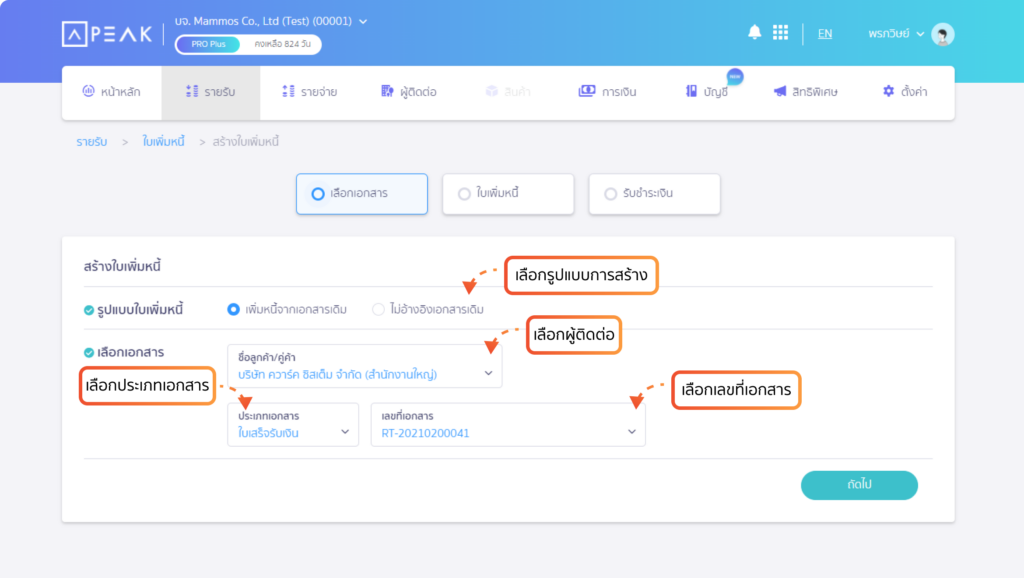Open the ตั้งค่า gear settings menu

[904, 92]
